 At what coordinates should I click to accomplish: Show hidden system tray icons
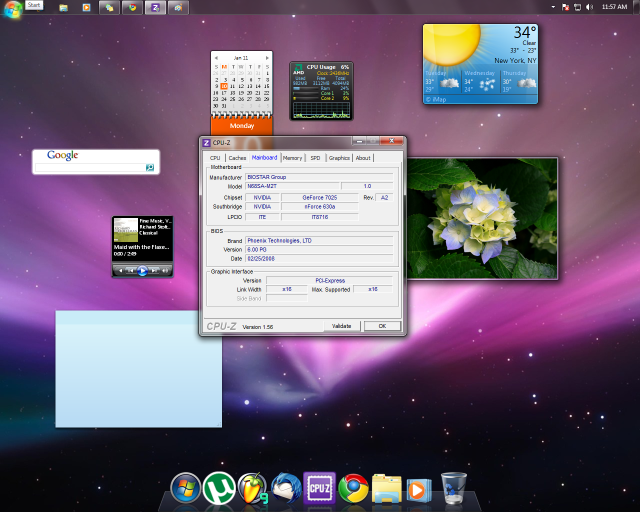click(553, 7)
